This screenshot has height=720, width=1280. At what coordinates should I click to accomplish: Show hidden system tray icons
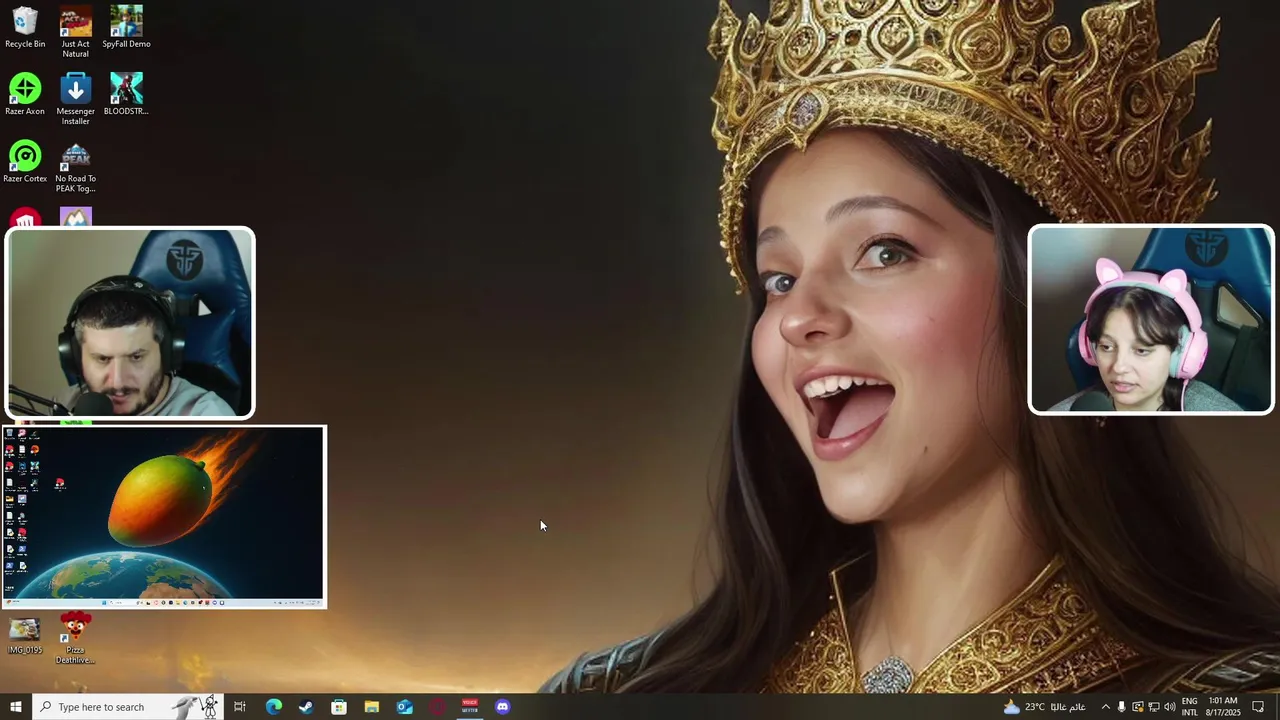coord(1105,707)
